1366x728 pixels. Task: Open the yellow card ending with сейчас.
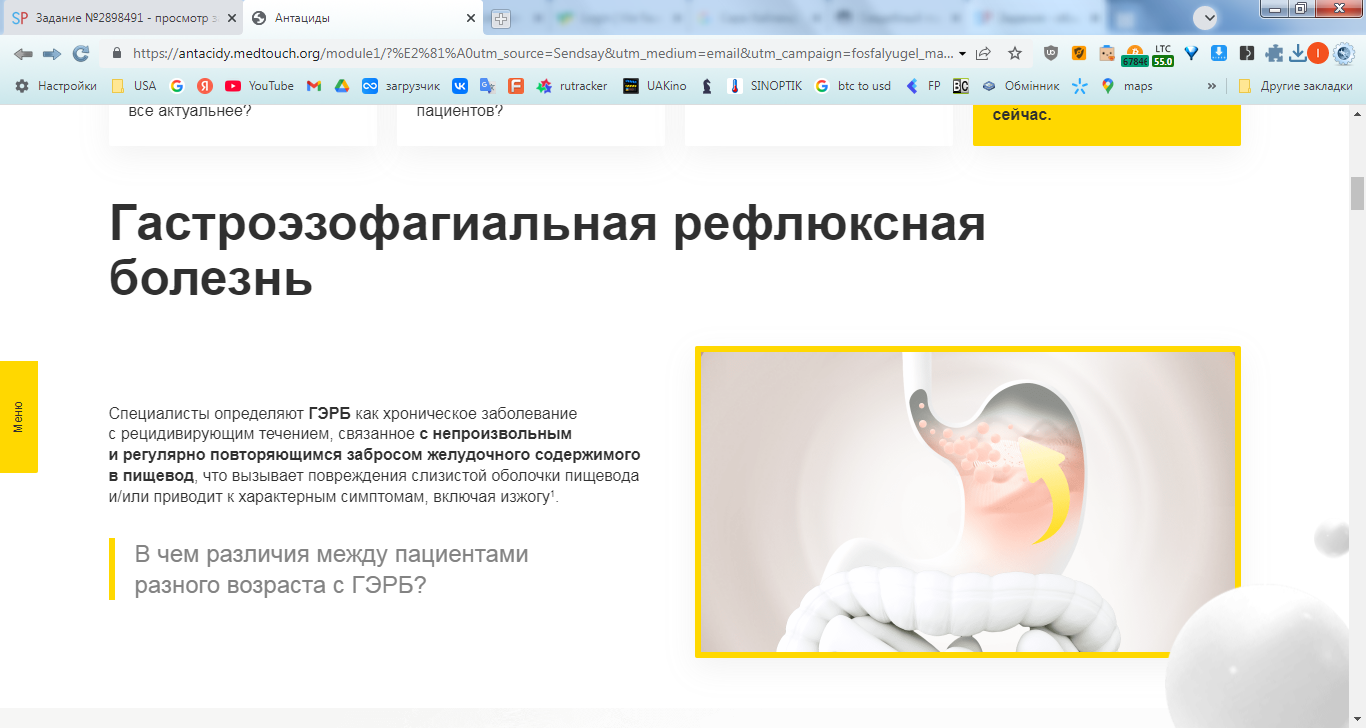[x=1107, y=126]
